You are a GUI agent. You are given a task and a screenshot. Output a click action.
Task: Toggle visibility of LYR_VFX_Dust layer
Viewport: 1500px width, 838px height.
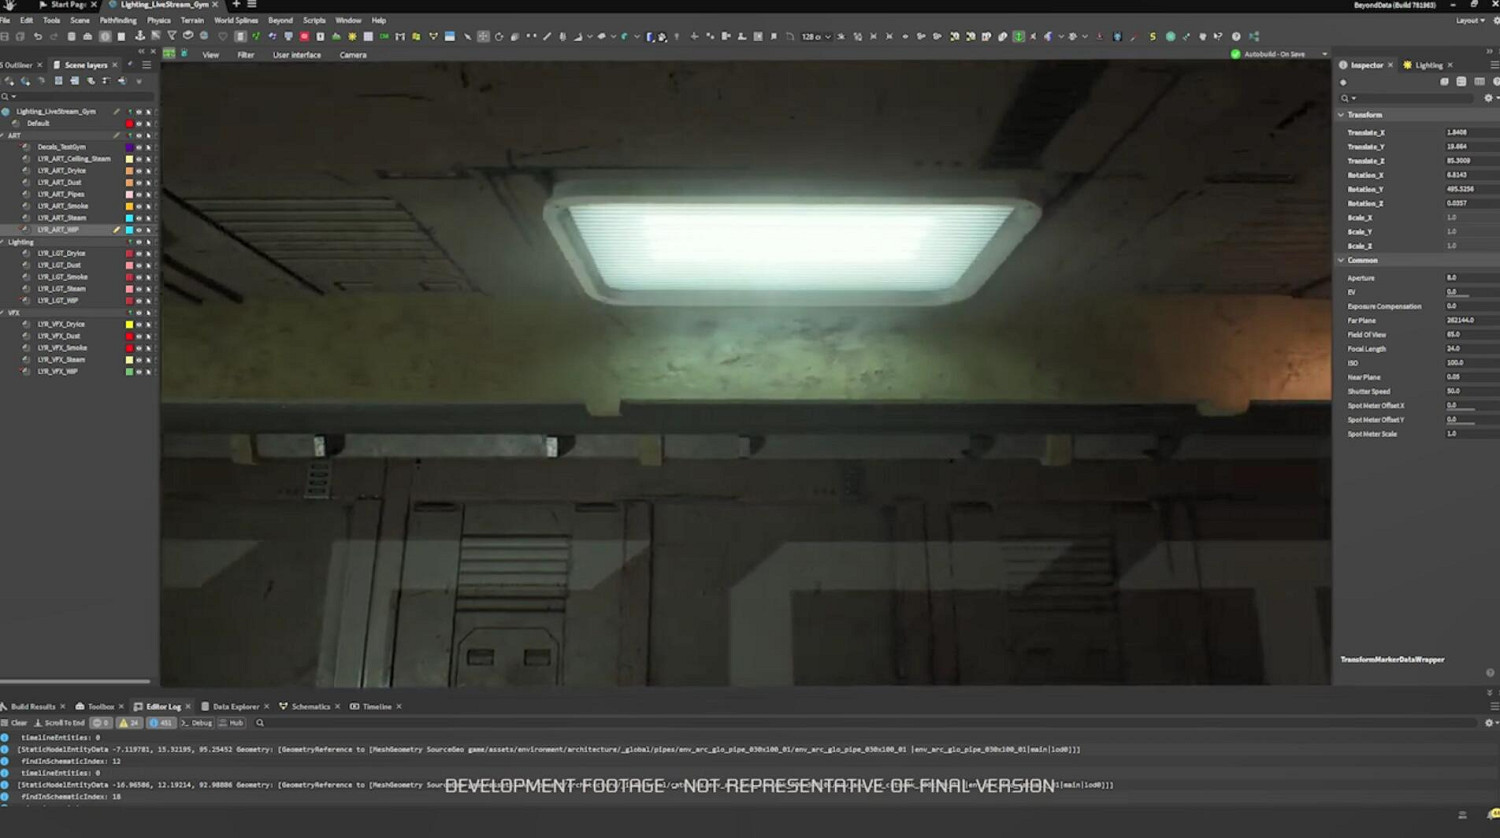point(139,337)
